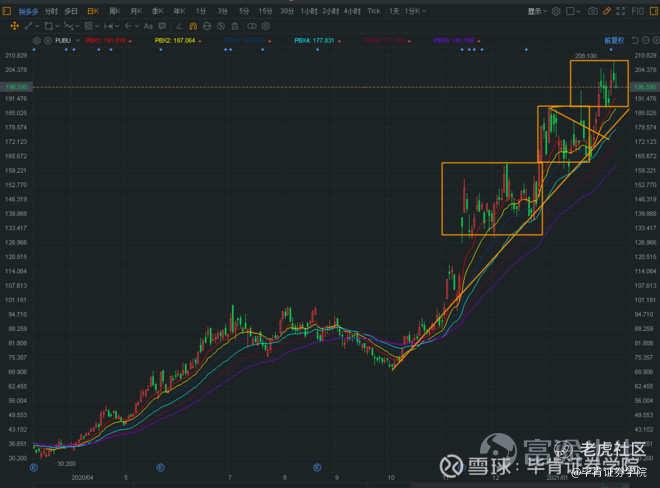
Task: Enter fullscreen chart mode
Action: [x=620, y=11]
